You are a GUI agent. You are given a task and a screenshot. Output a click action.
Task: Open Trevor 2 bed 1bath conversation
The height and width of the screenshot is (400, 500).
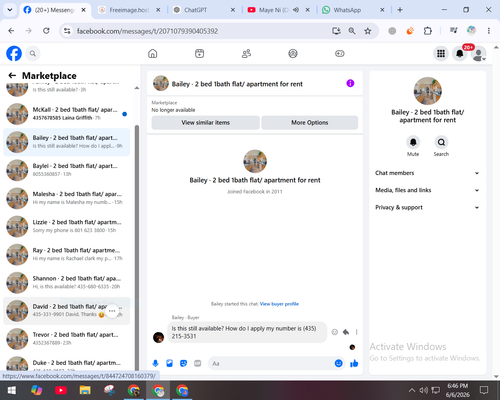click(x=67, y=339)
